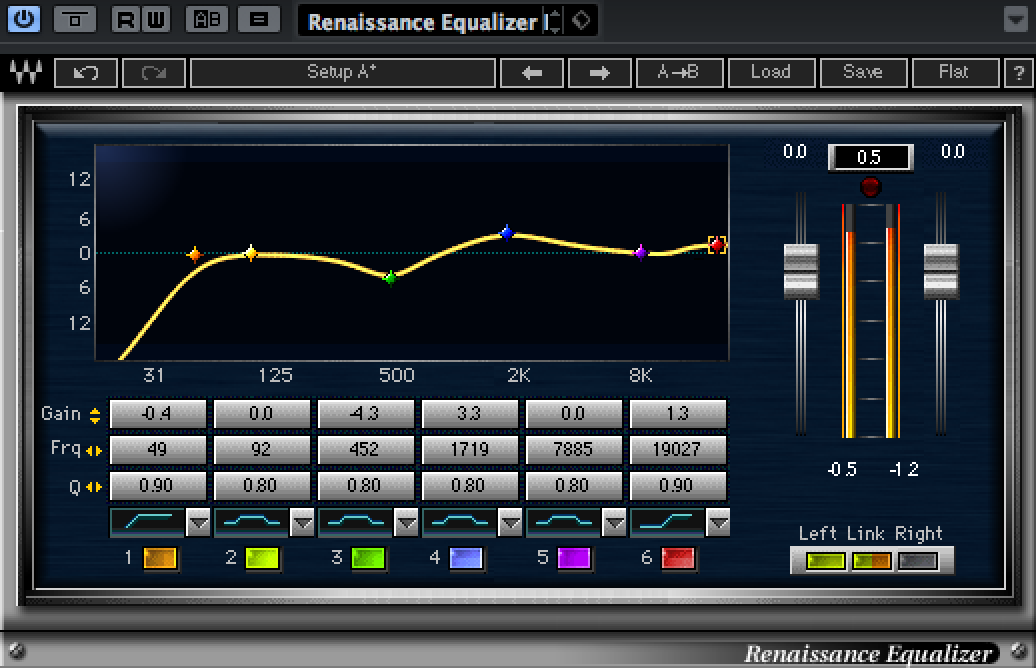Click the Q left/right arrows icon
Viewport: 1036px width, 668px height.
[94, 487]
